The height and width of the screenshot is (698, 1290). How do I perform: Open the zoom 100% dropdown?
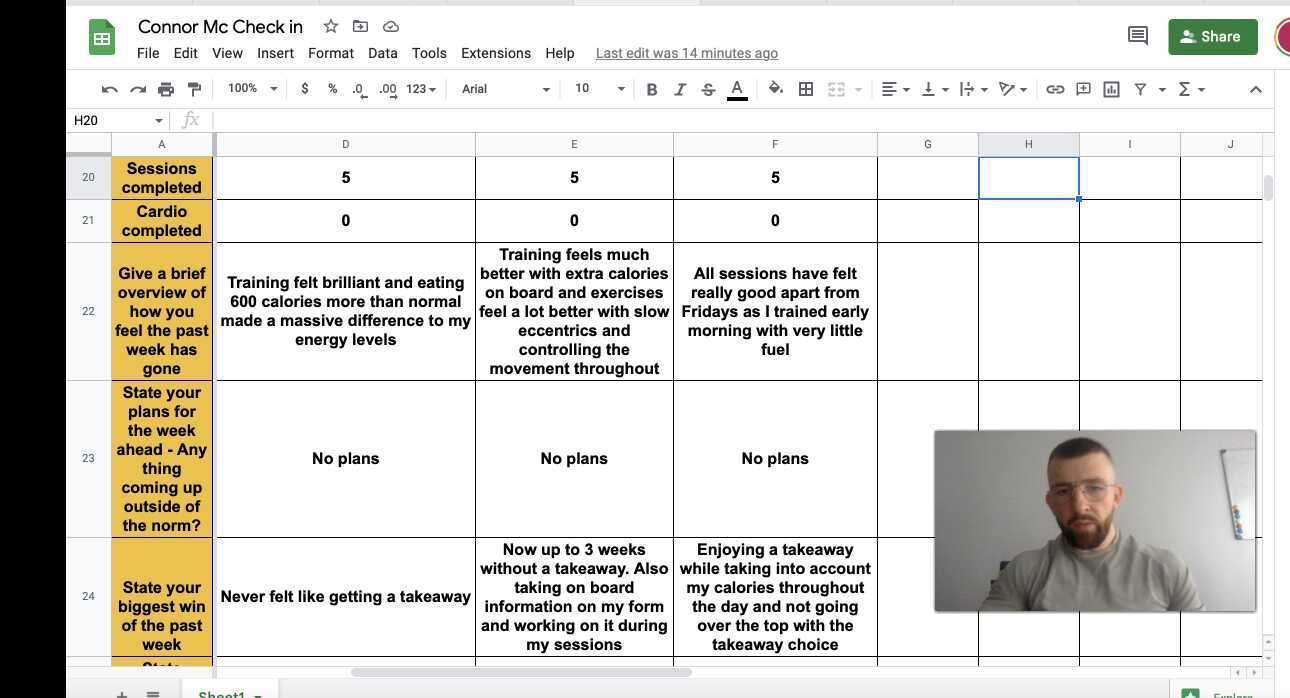coord(252,89)
